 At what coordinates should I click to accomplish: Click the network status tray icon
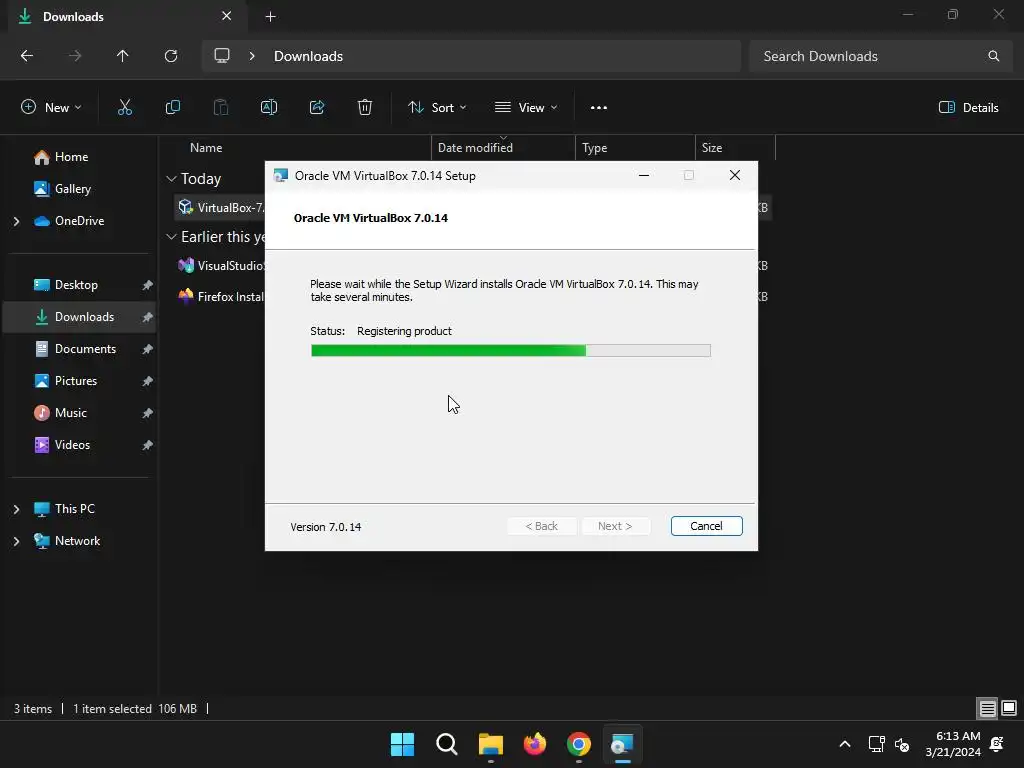coord(876,744)
